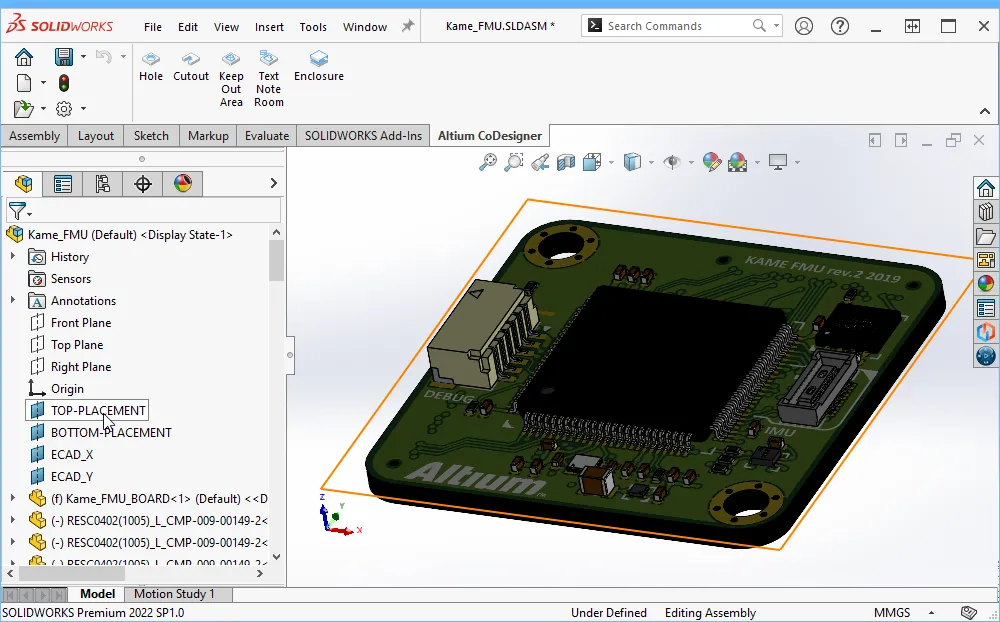Toggle Hide/Show Items eye icon
1000x622 pixels.
(x=672, y=162)
